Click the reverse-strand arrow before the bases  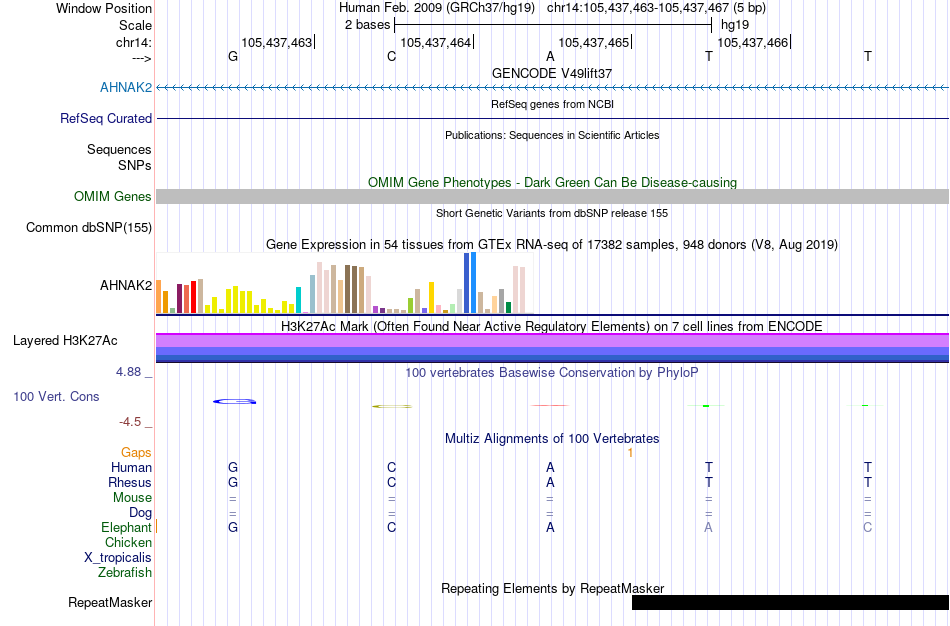tap(141, 58)
